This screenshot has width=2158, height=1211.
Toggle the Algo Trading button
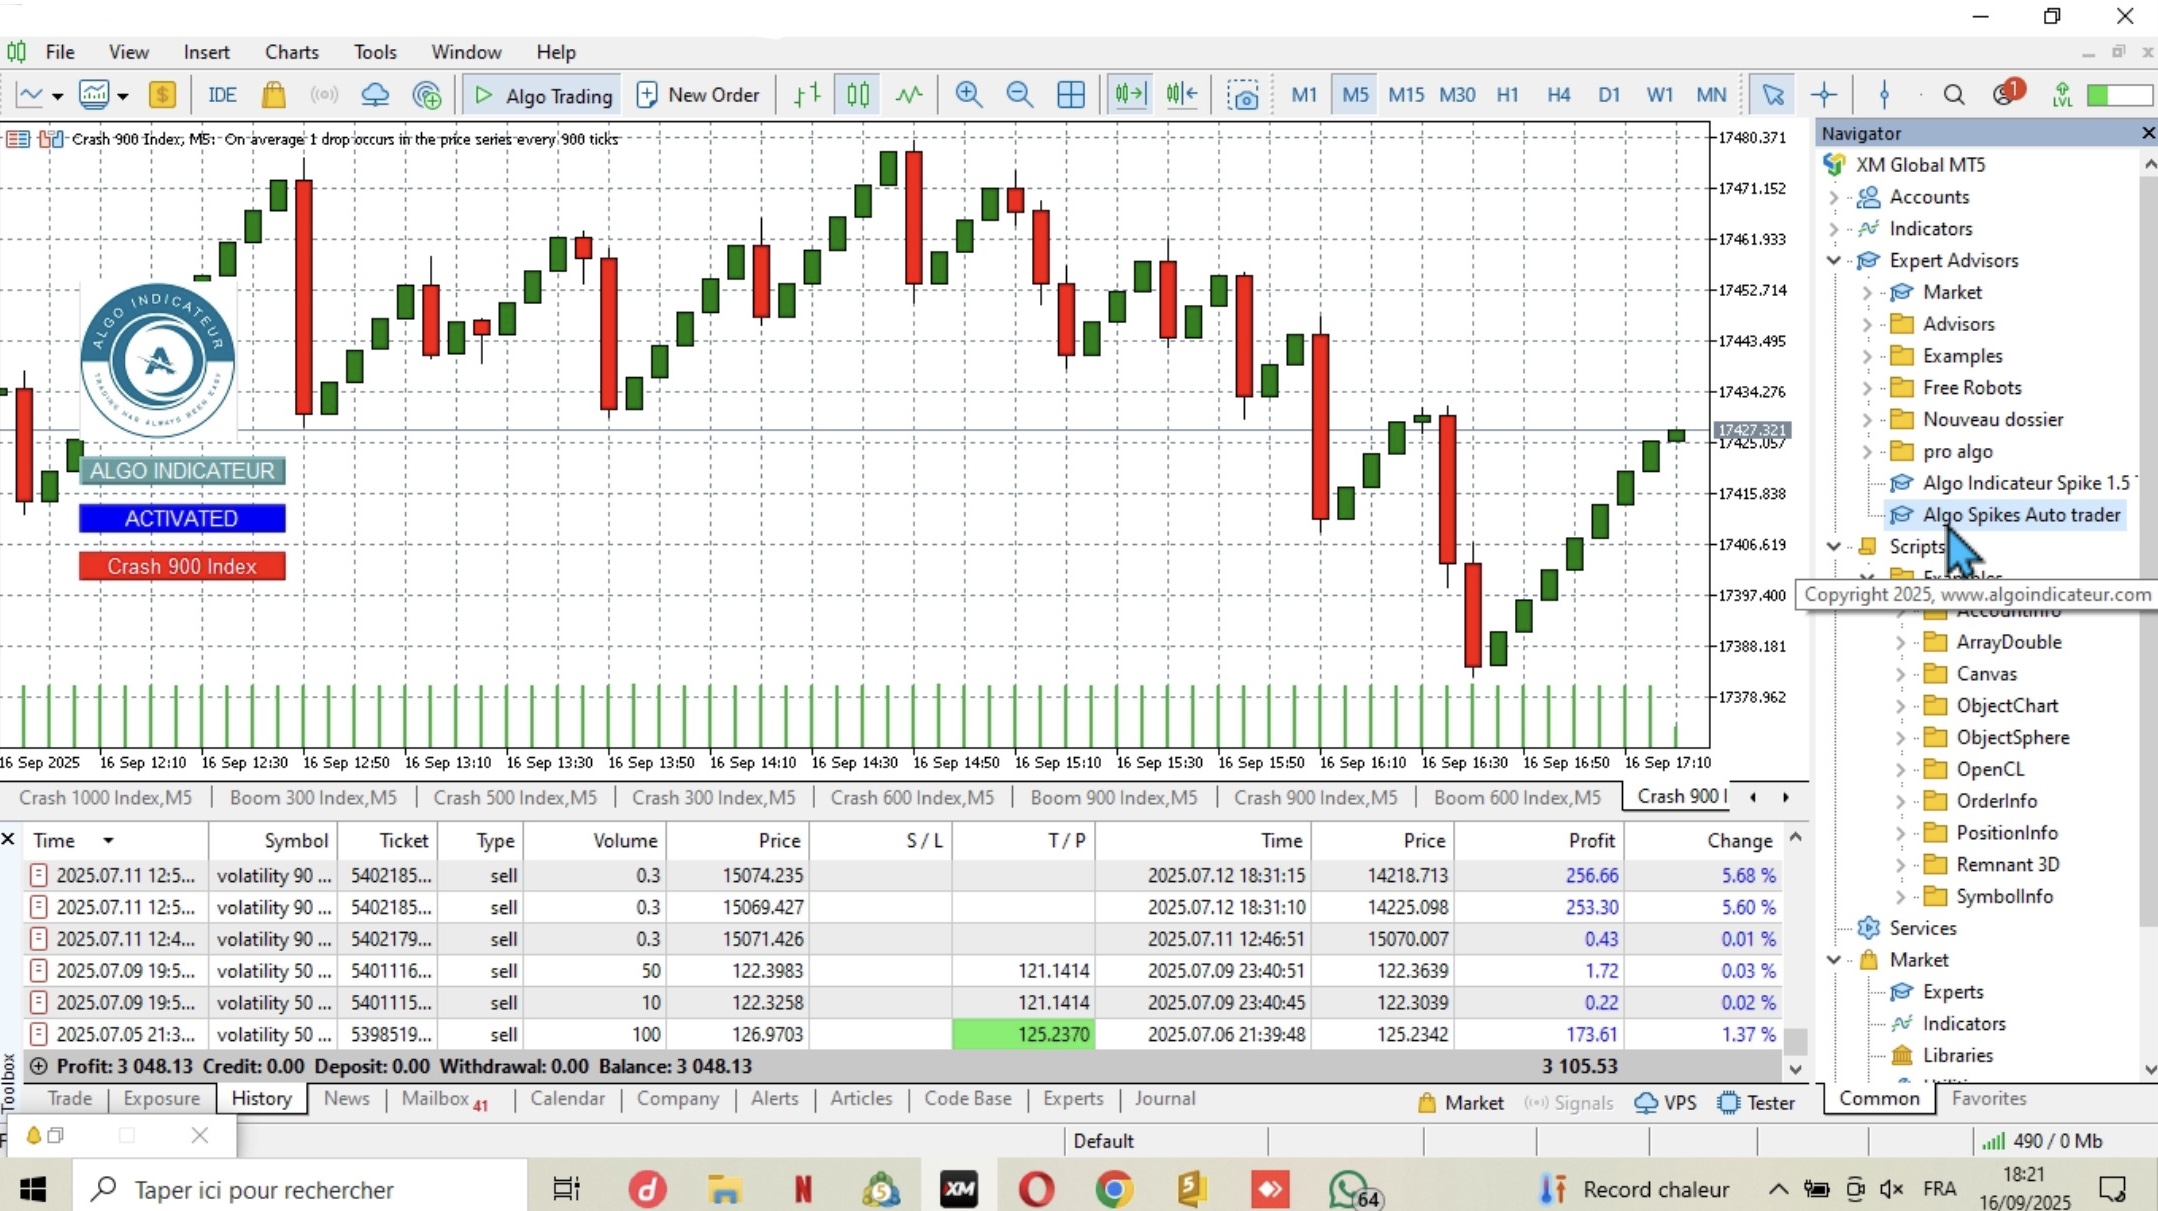(543, 95)
